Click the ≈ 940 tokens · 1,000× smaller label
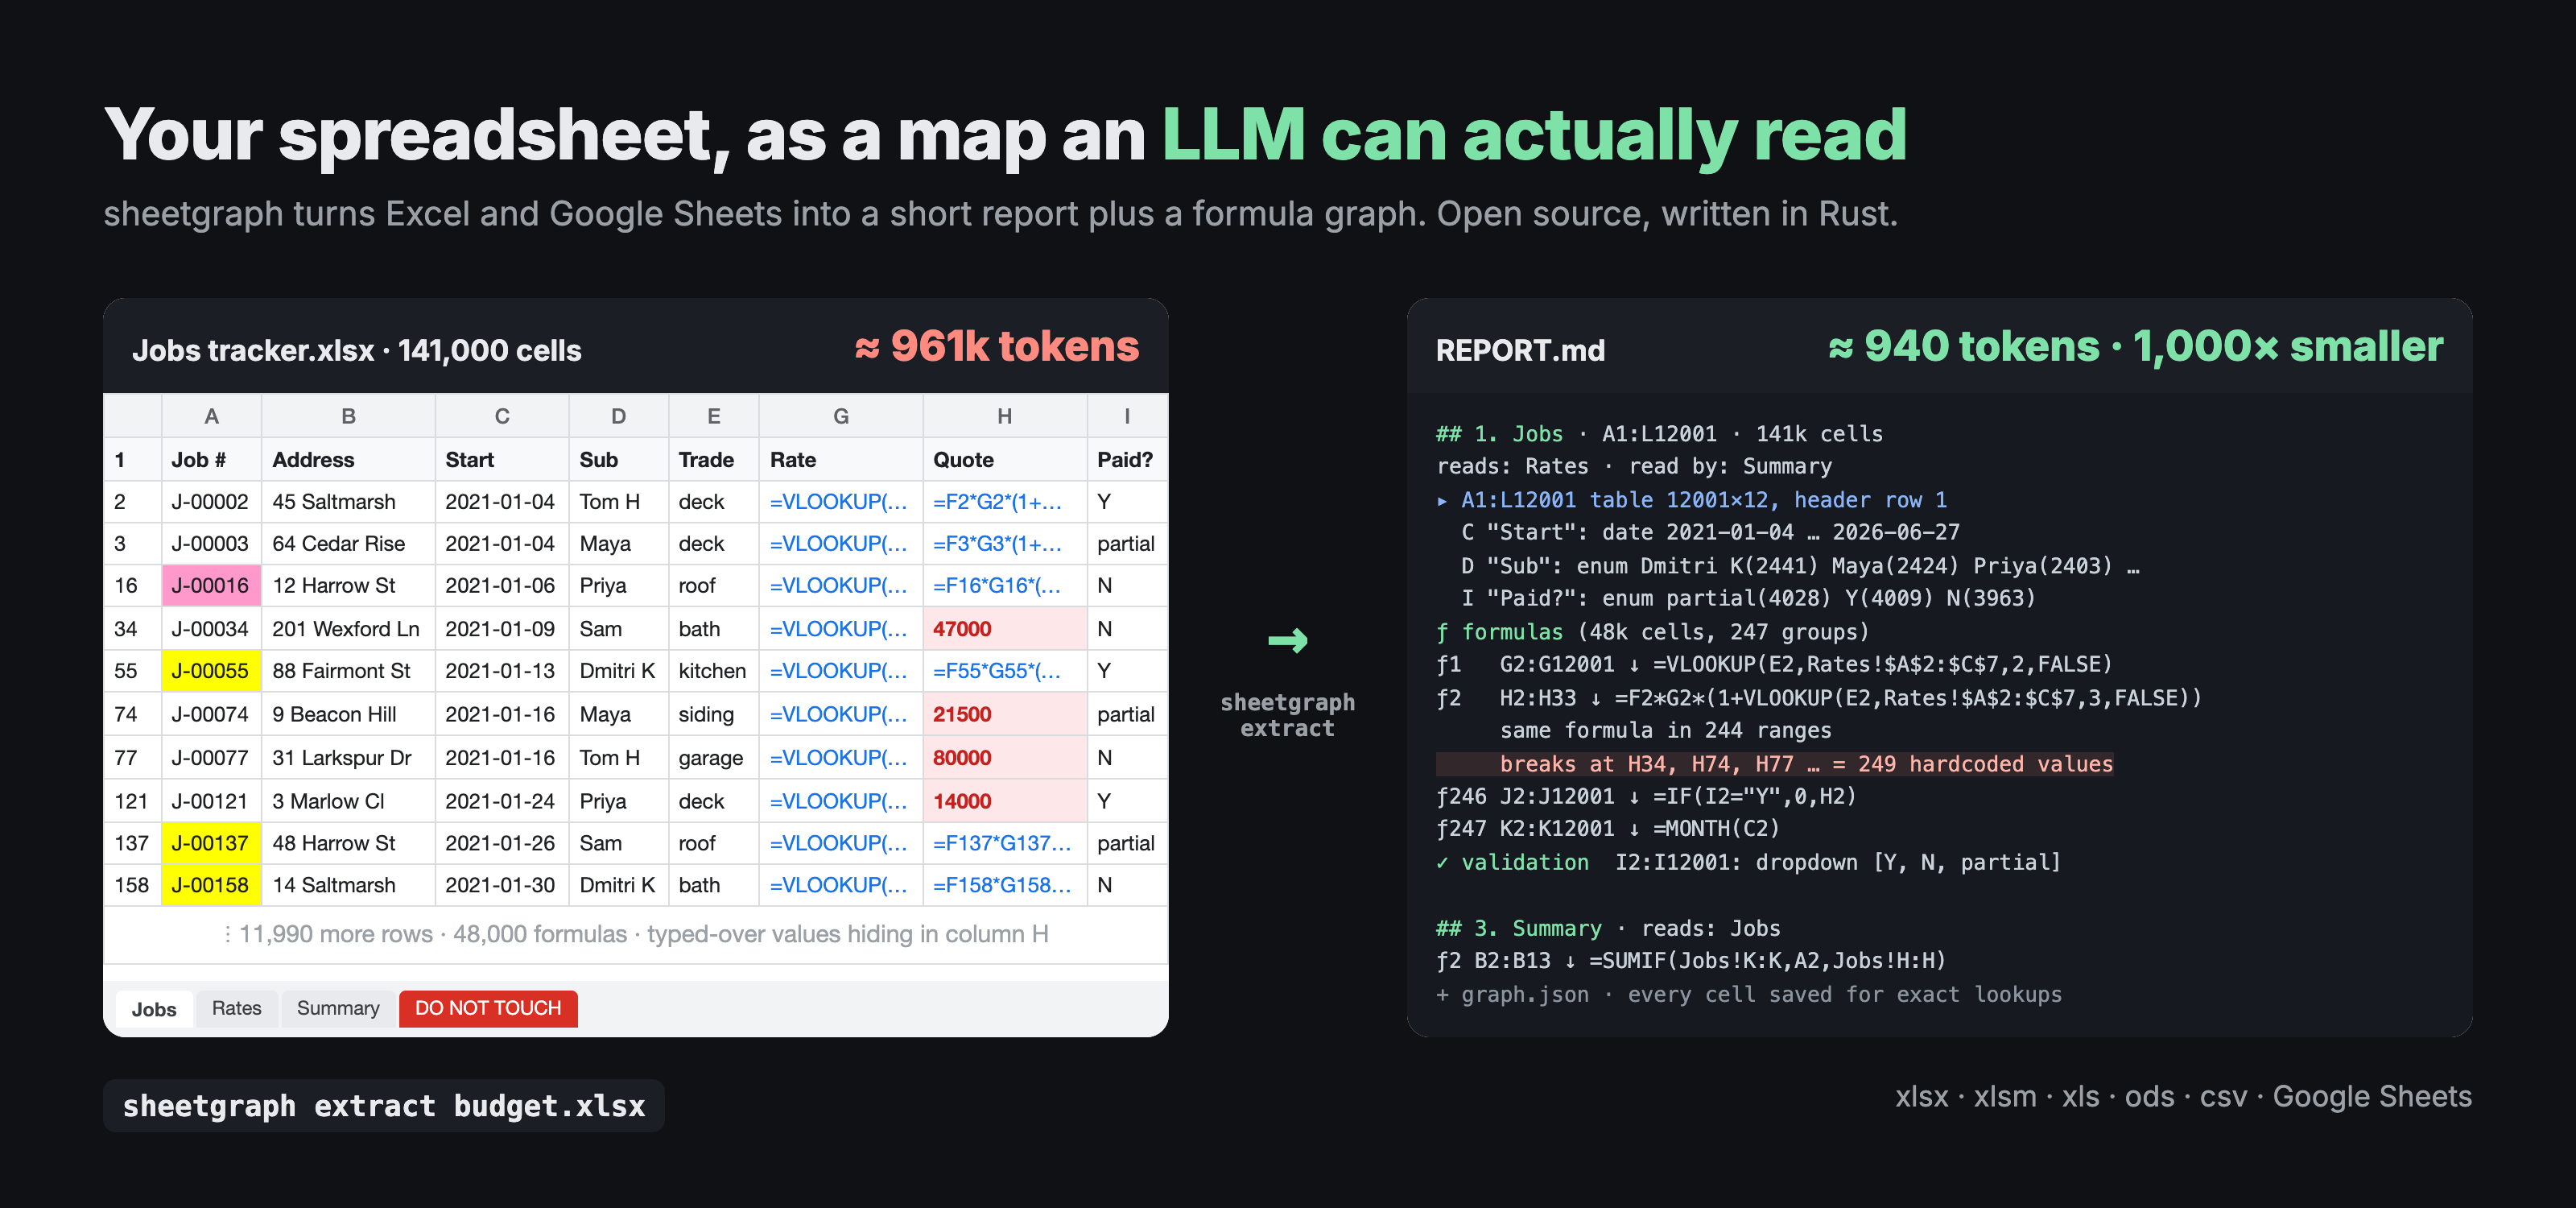 2135,346
